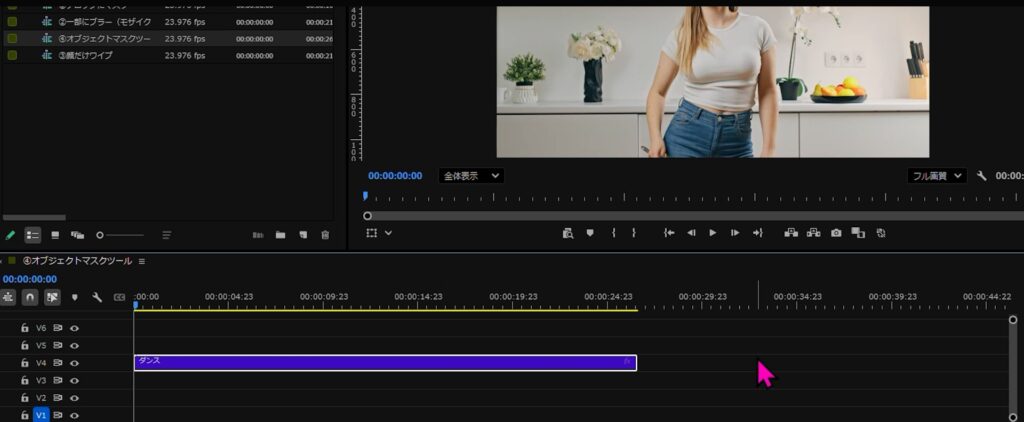Open the オブジェクトマスクツール sequence panel menu

tap(142, 261)
